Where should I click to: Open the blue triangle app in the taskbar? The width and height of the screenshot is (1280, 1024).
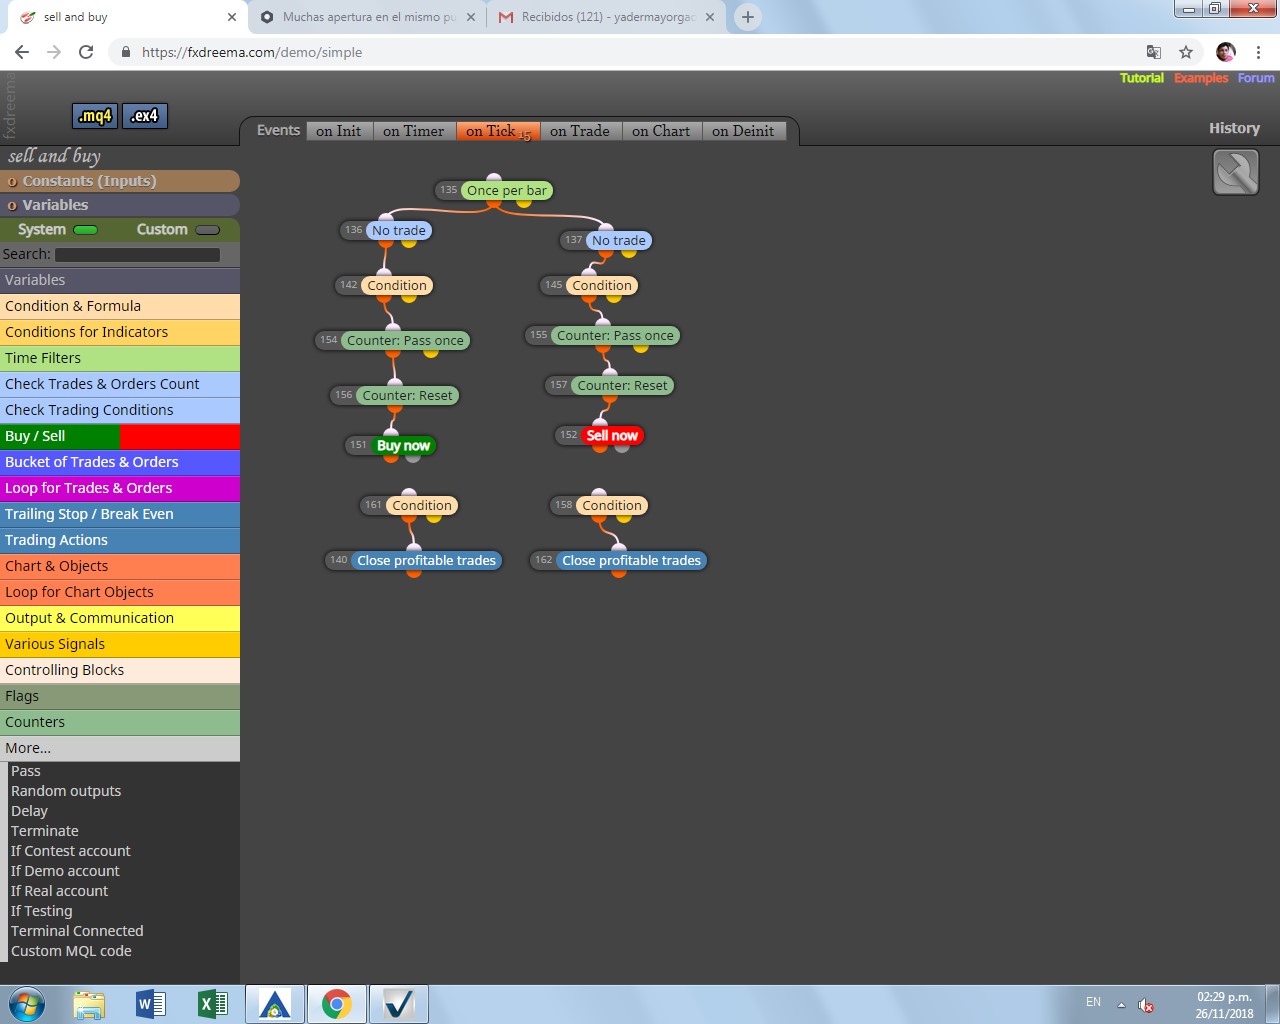pos(275,1004)
